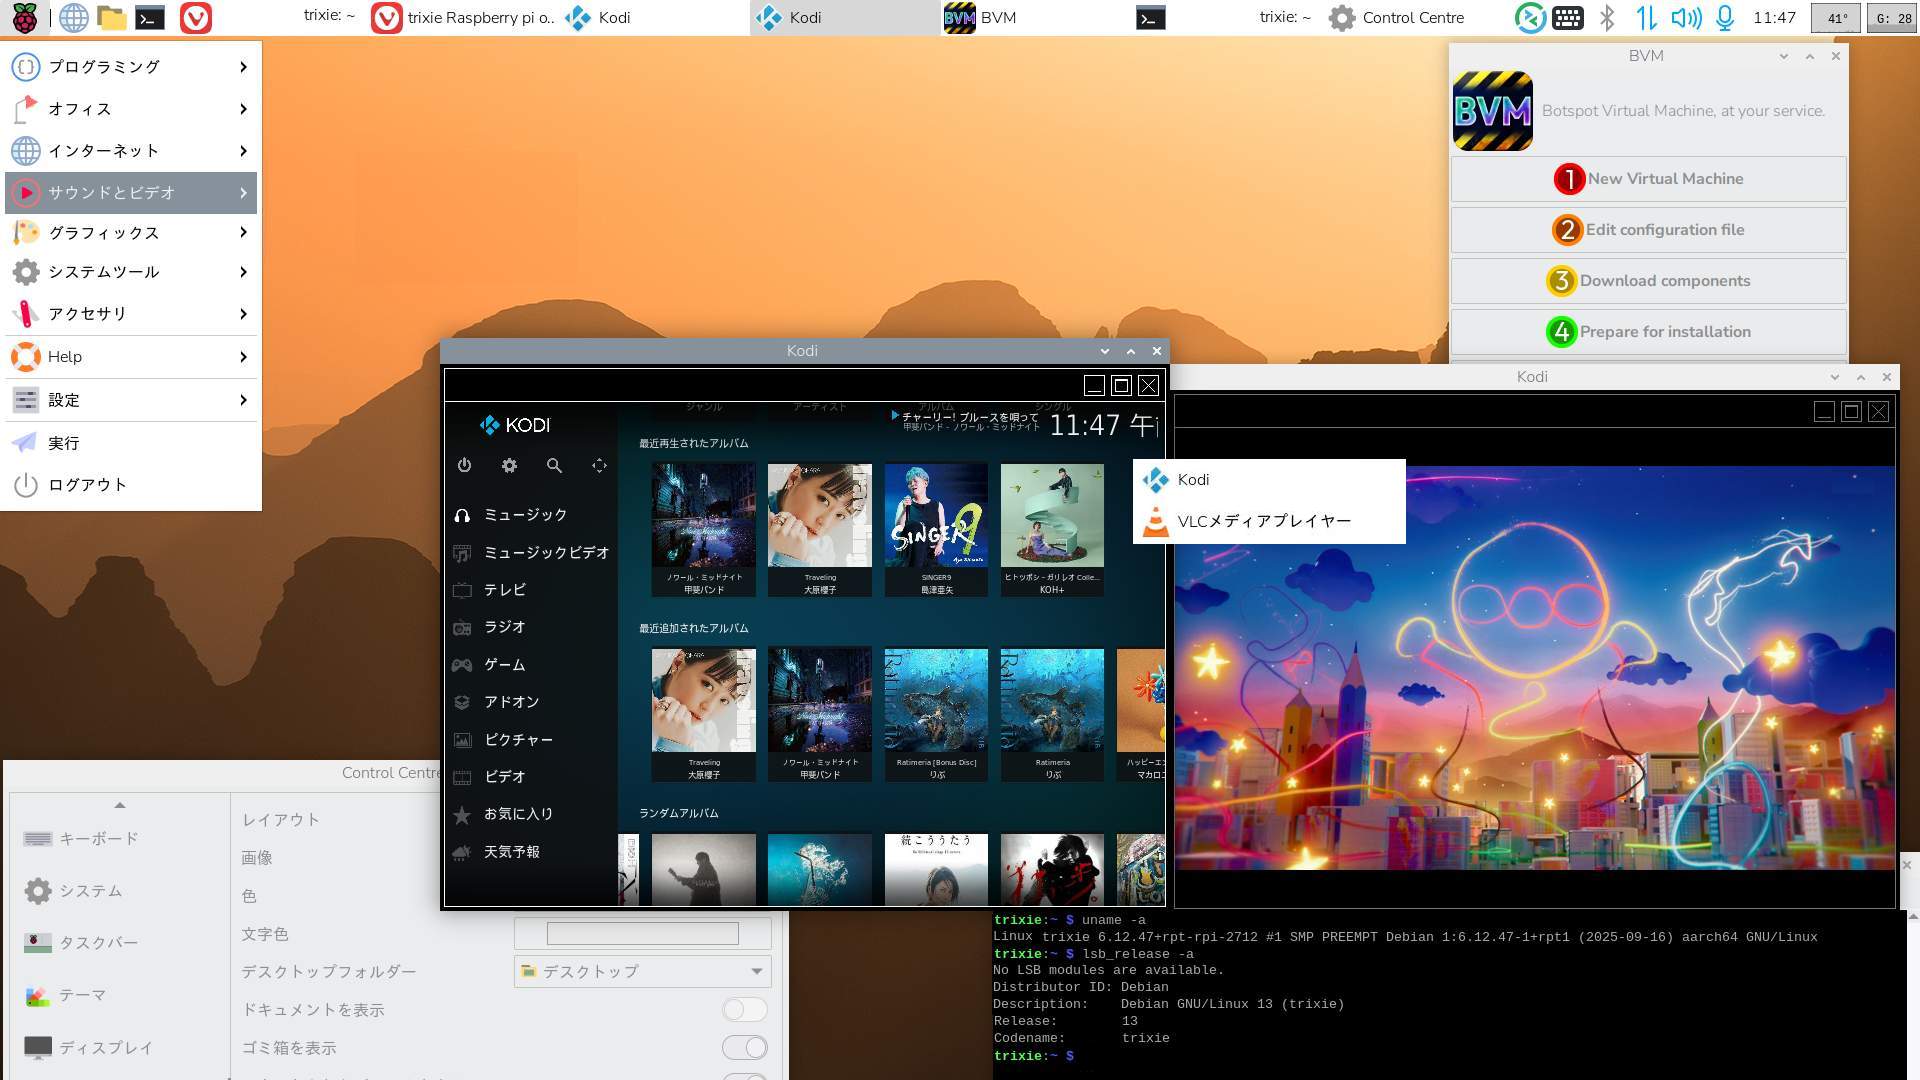This screenshot has height=1080, width=1920.
Task: Choose ログアウト from main menu
Action: coord(87,485)
